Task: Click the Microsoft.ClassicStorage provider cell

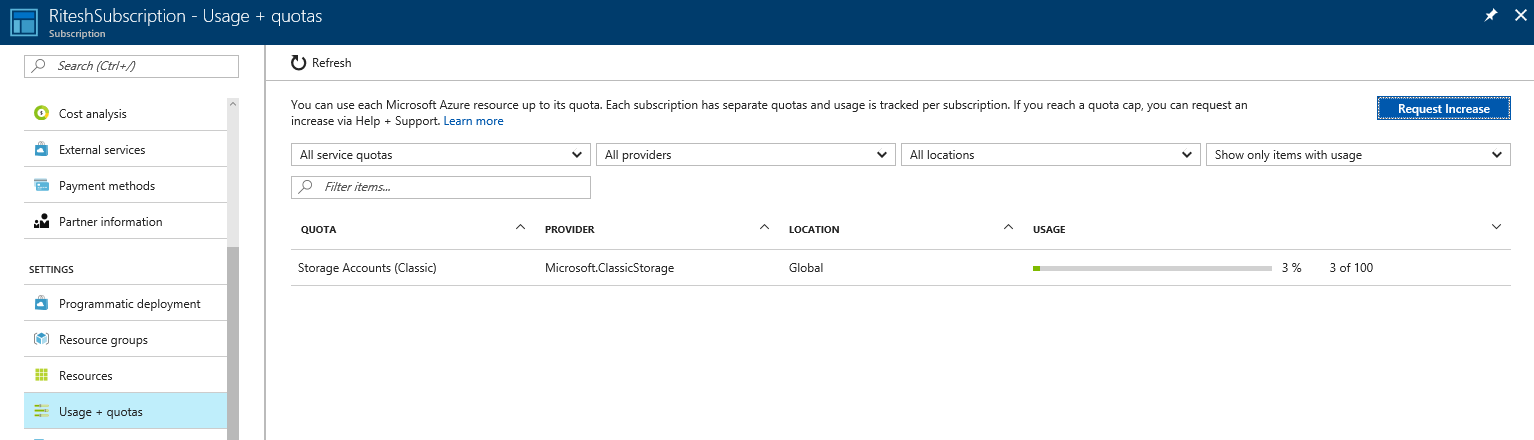Action: point(609,268)
